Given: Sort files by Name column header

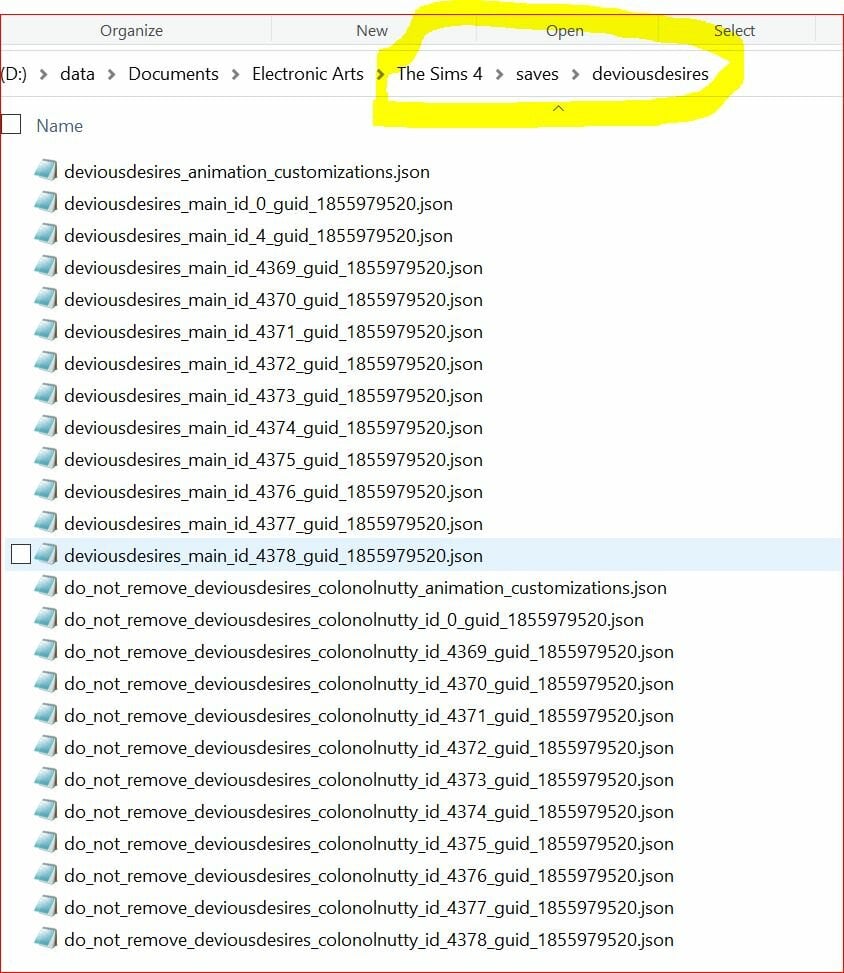Looking at the screenshot, I should pyautogui.click(x=60, y=125).
